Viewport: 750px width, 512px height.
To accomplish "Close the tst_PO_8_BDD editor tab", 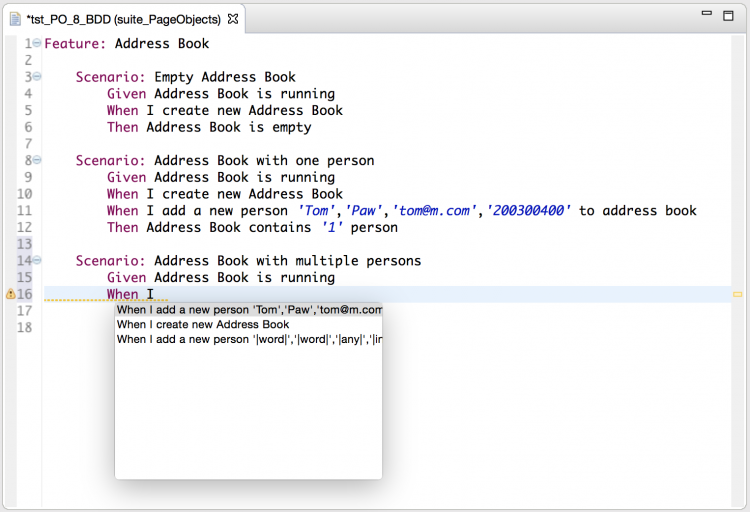I will [232, 19].
